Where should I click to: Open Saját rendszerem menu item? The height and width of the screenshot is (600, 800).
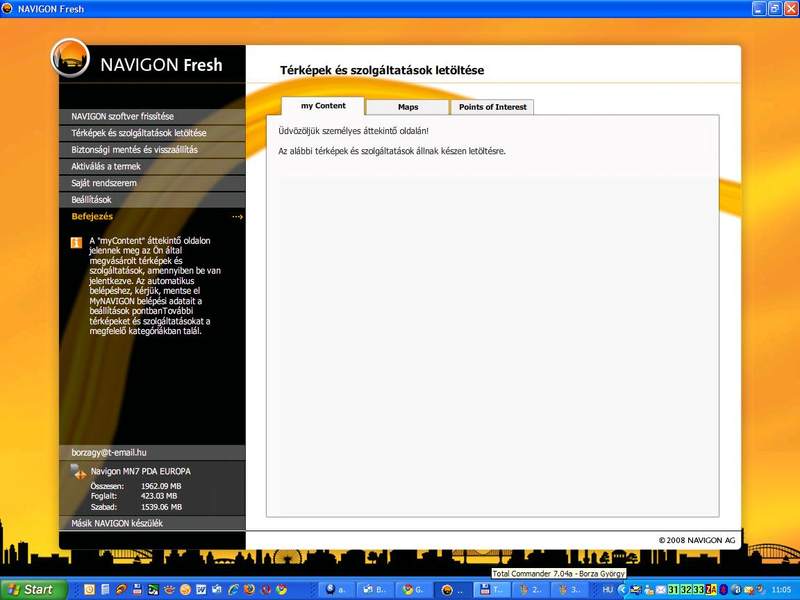(x=152, y=183)
